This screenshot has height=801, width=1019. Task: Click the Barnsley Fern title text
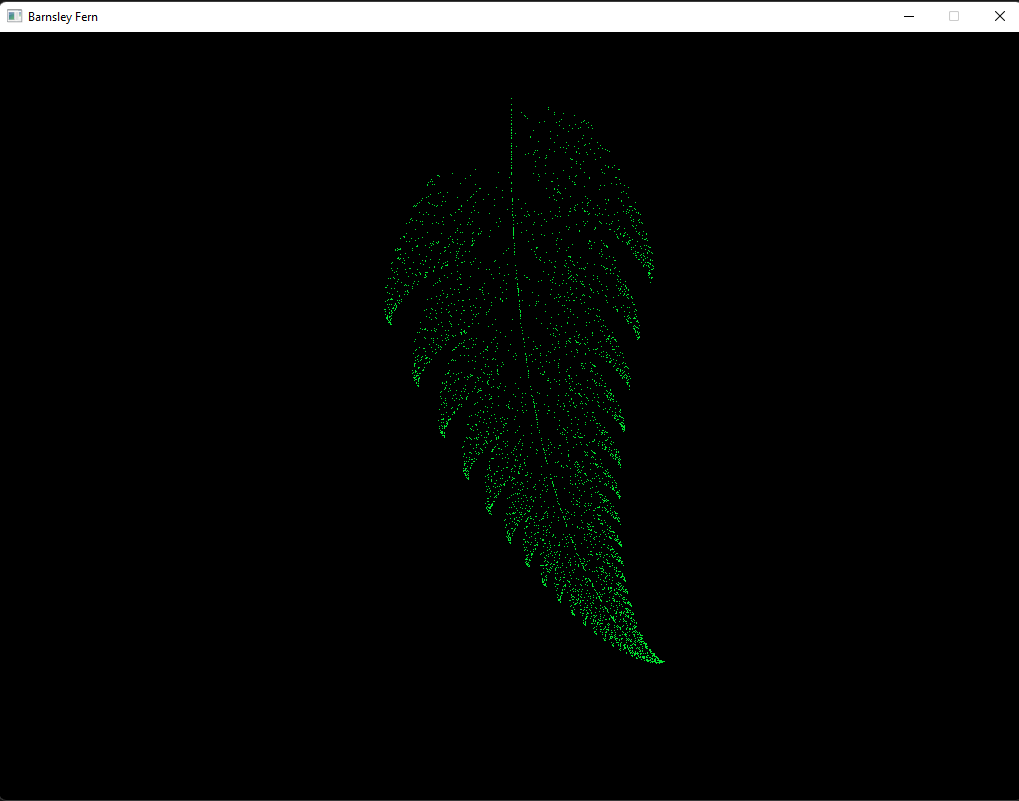pos(63,17)
